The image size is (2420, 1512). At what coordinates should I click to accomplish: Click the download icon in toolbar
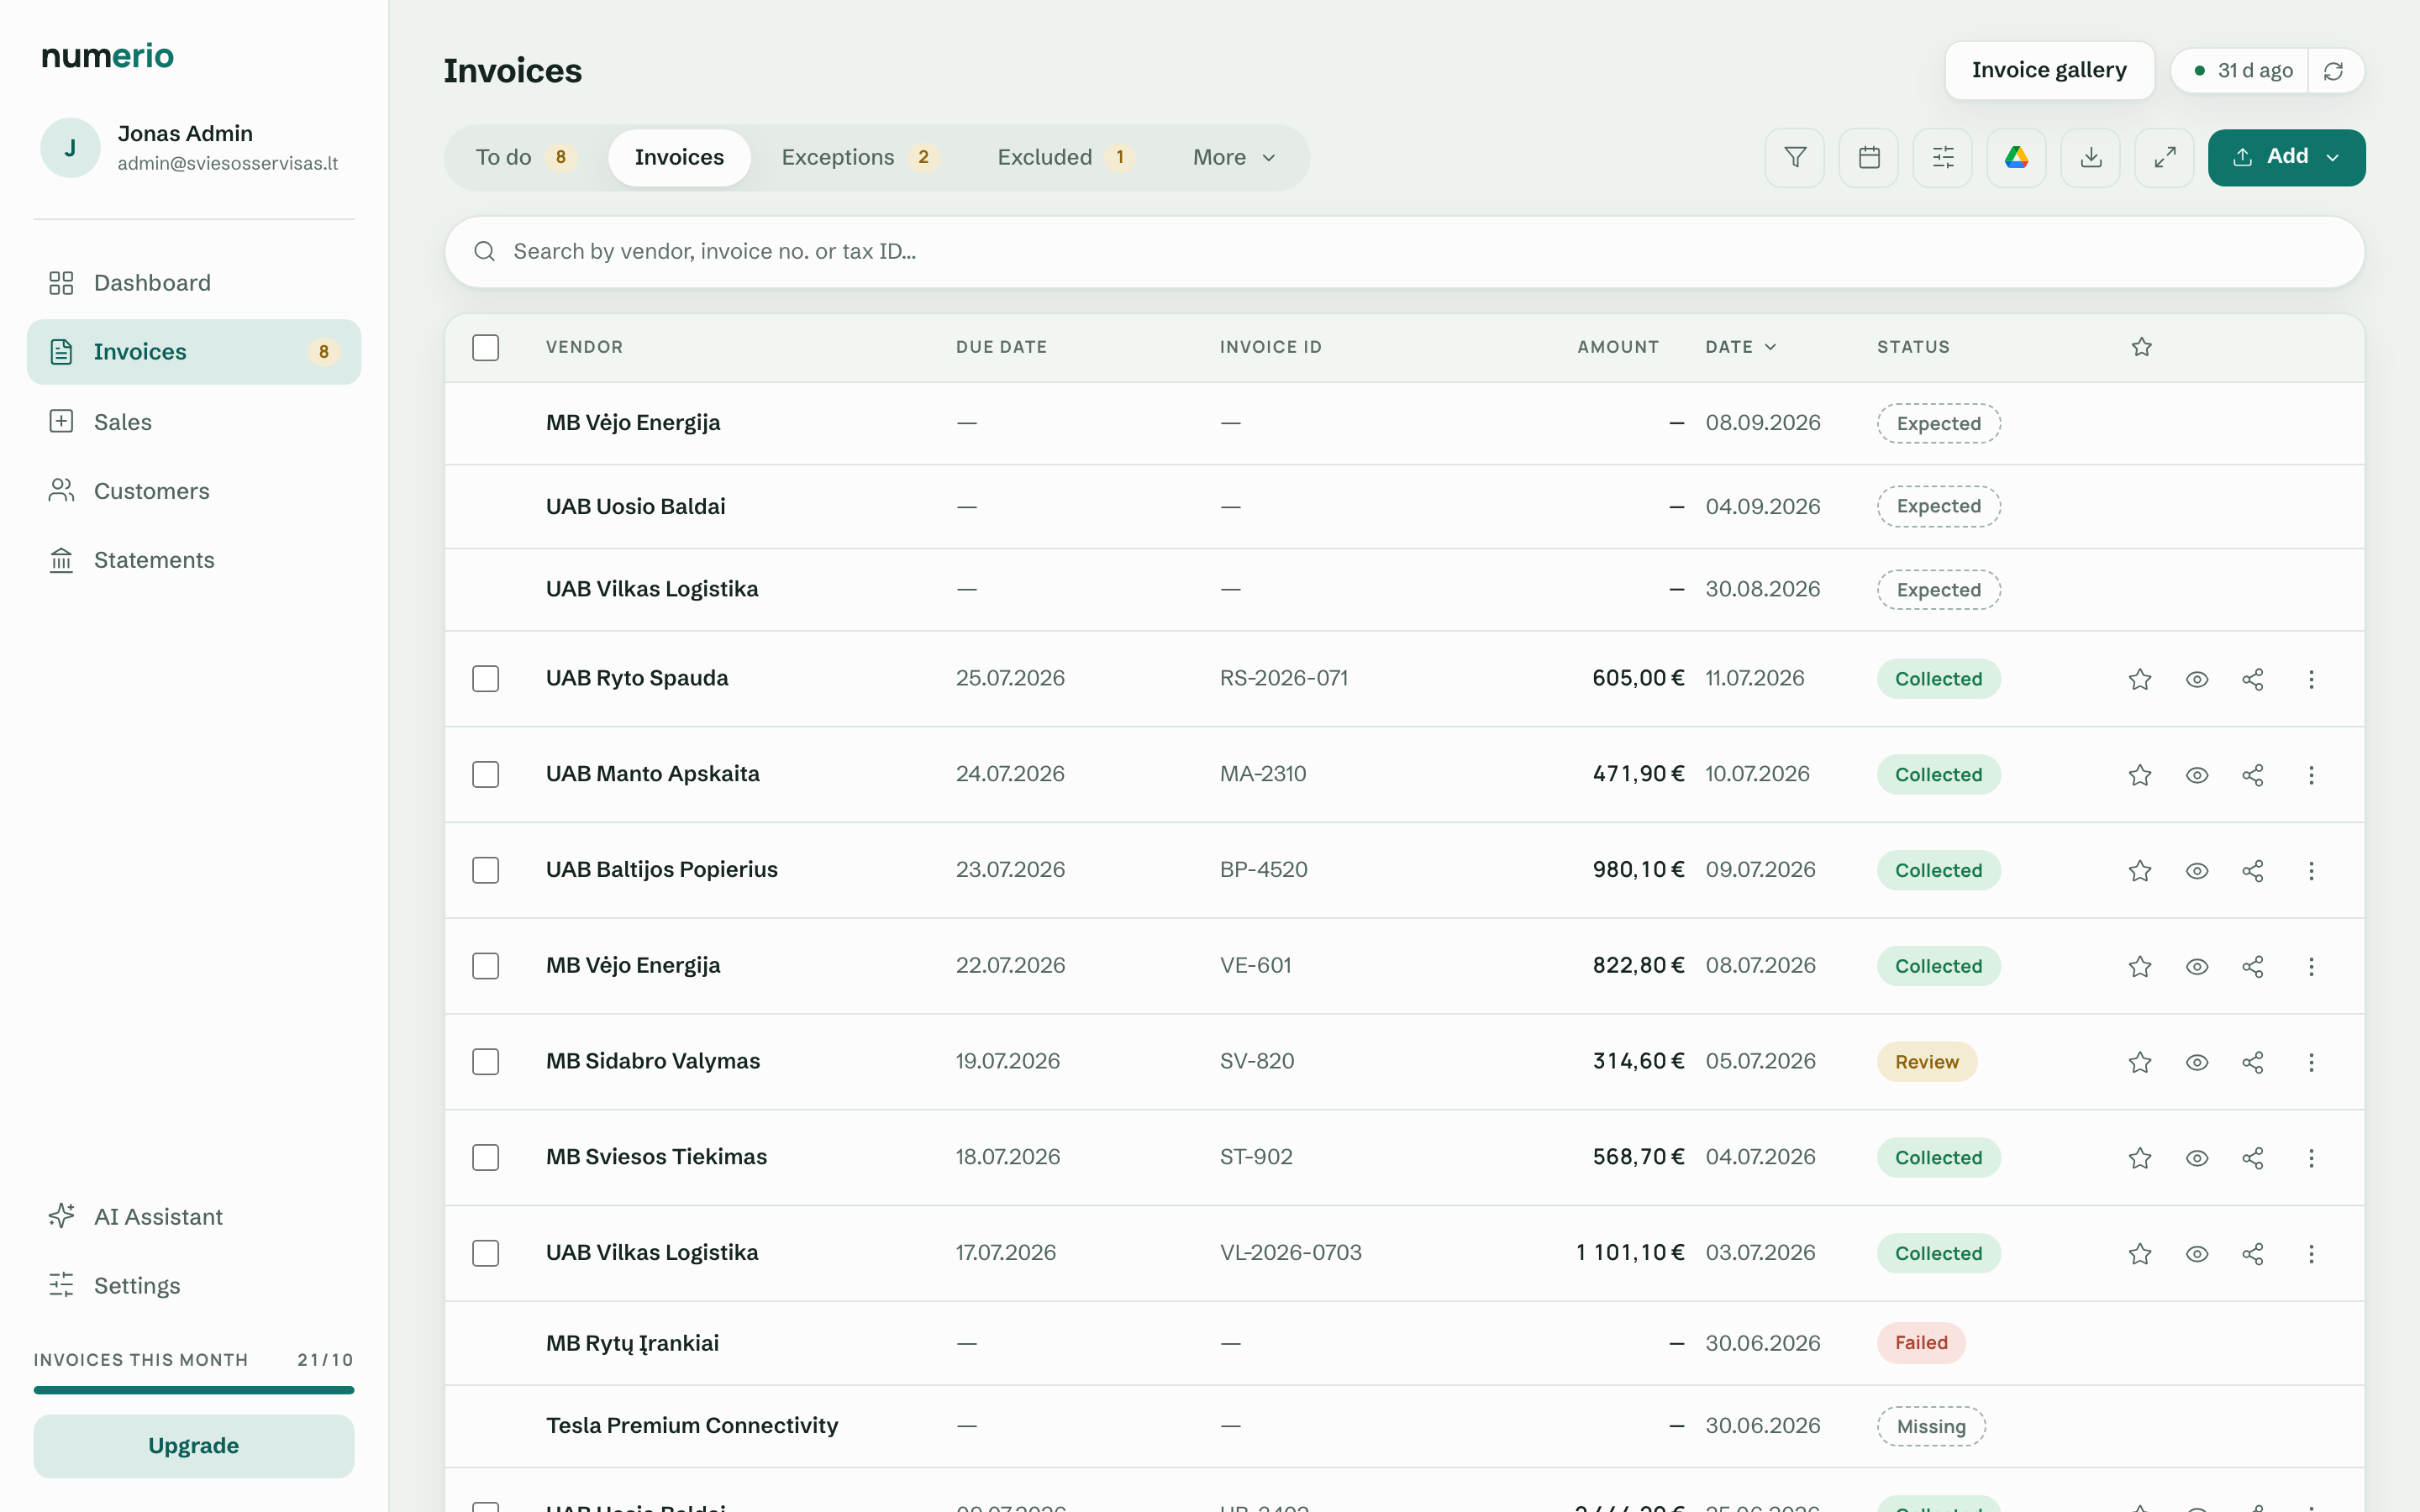[2091, 157]
